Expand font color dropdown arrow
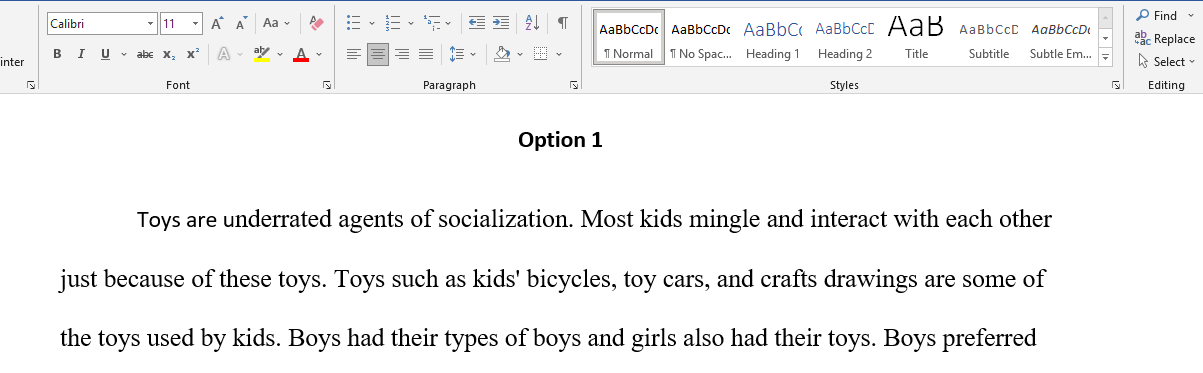 coord(319,54)
